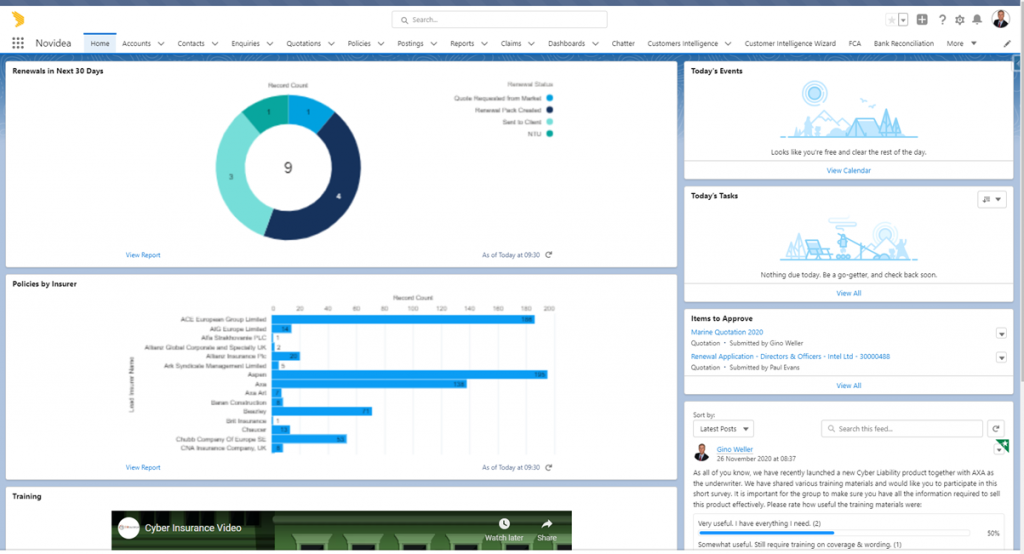Viewport: 1024px width, 554px height.
Task: Expand the Quotations tab chevron
Action: [x=331, y=44]
